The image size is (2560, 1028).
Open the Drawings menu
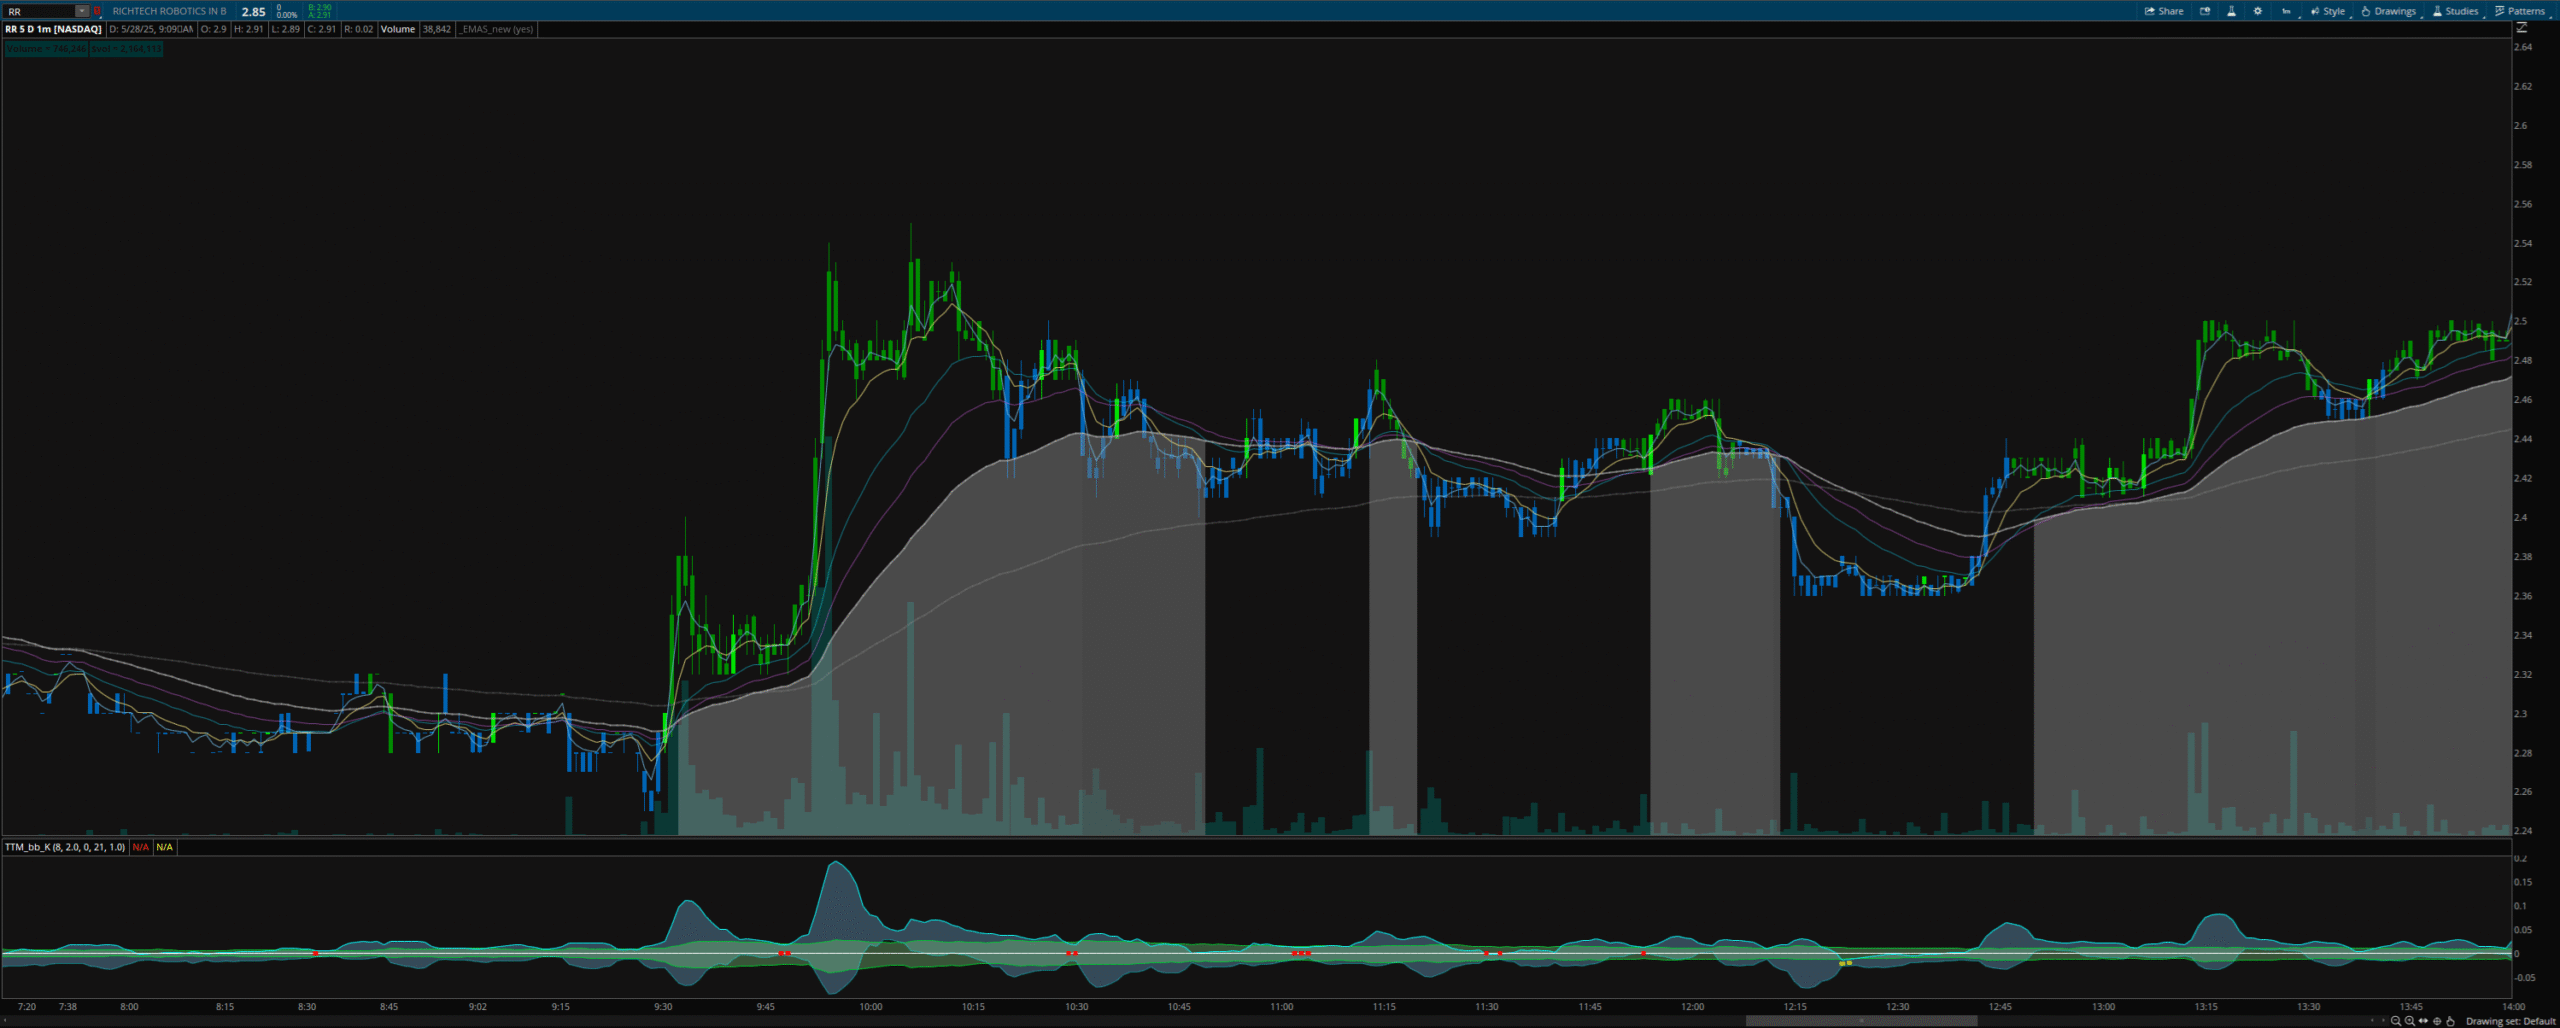click(x=2389, y=11)
